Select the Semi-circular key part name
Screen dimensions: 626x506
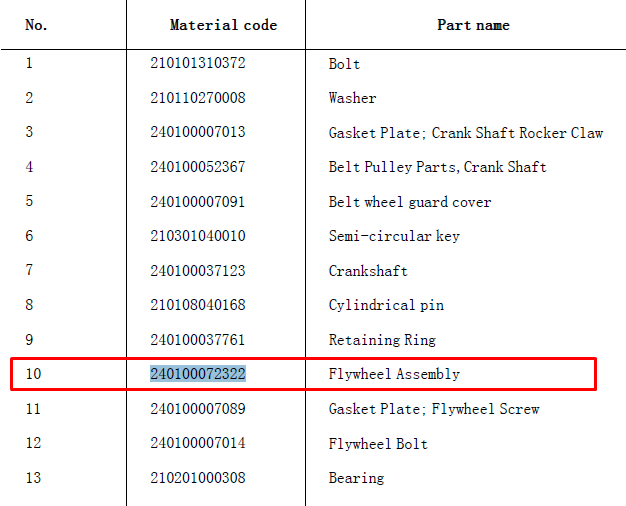[x=394, y=236]
